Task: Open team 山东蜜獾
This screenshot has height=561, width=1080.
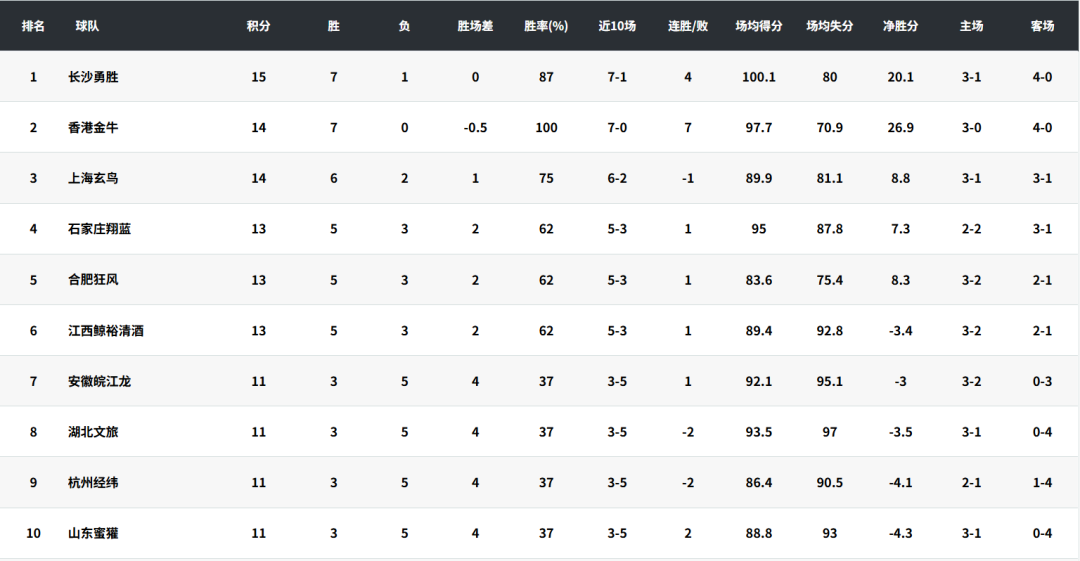Action: tap(93, 534)
